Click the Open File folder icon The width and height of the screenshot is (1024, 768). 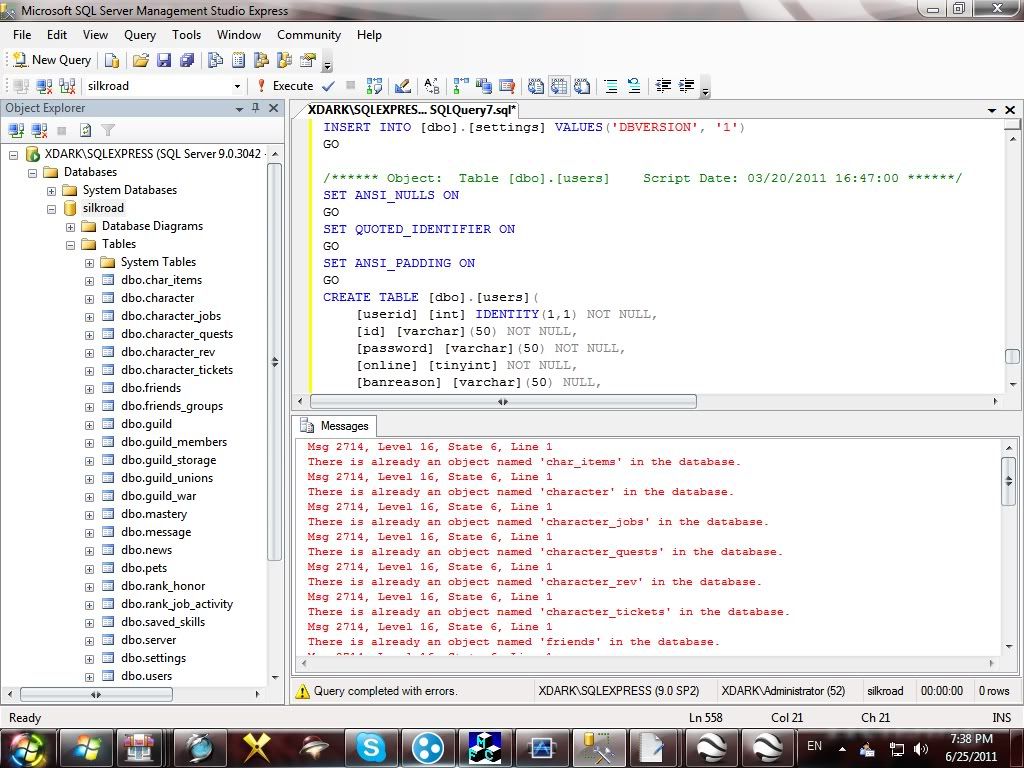tap(140, 61)
